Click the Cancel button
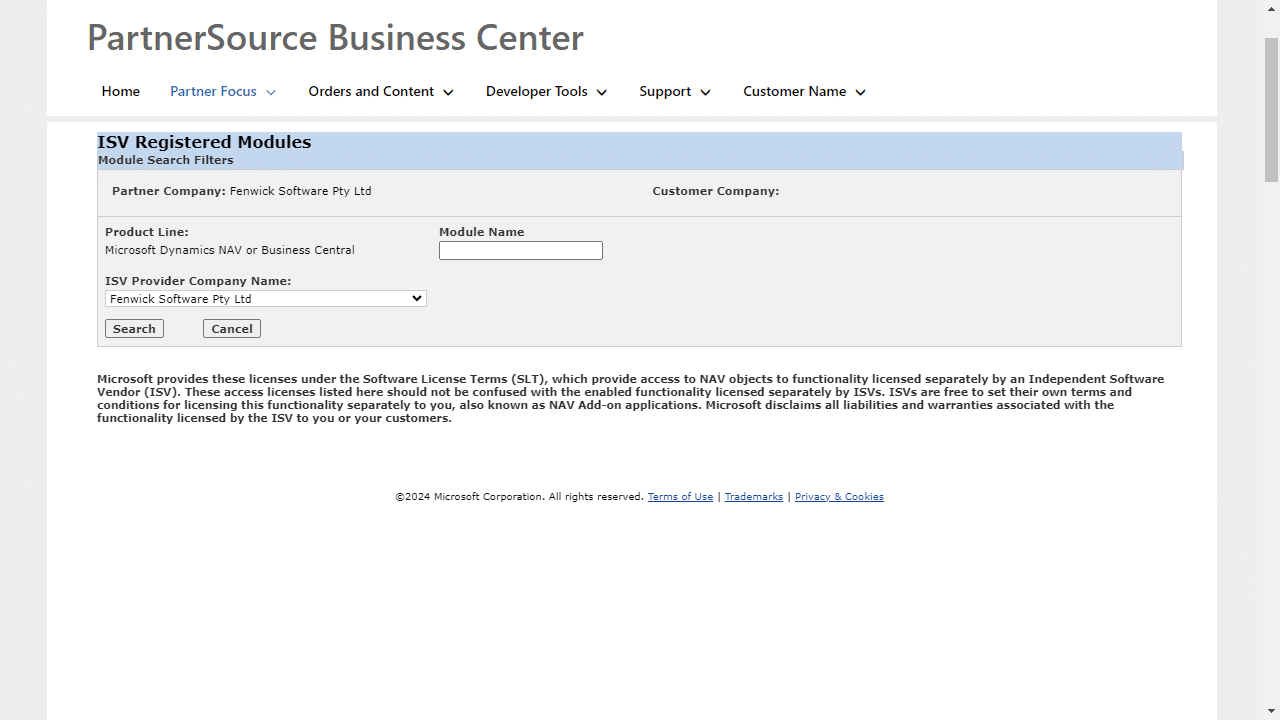Screen dimensions: 1280x720 232,329
